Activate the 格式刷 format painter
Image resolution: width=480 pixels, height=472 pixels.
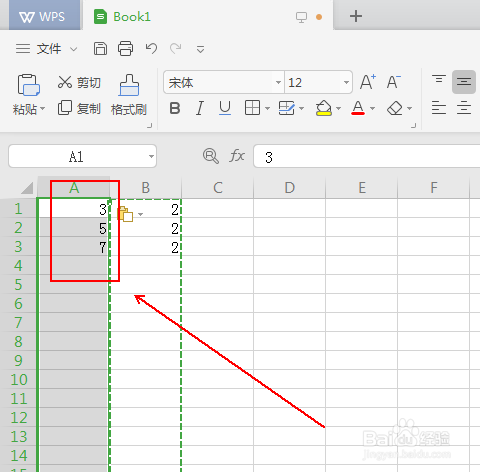coord(129,95)
